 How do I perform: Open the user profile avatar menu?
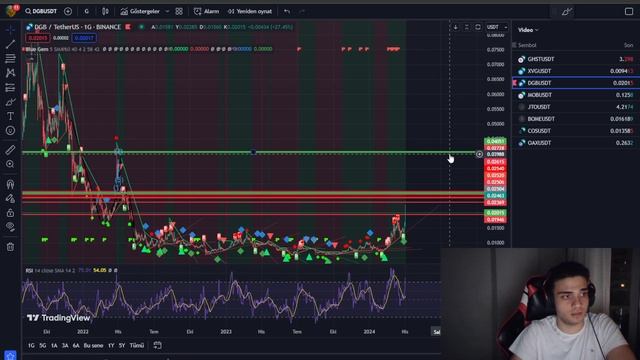click(x=12, y=10)
